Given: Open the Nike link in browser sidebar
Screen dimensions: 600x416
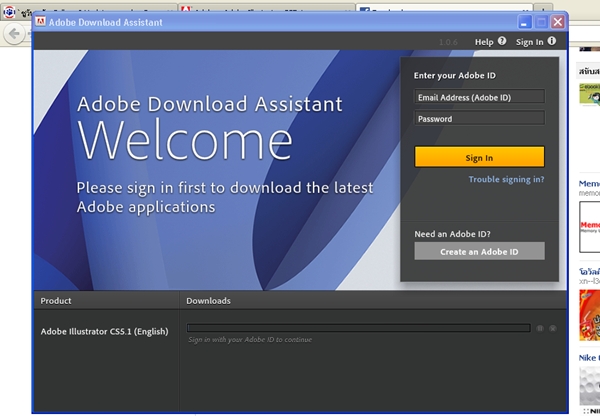Looking at the screenshot, I should point(589,358).
